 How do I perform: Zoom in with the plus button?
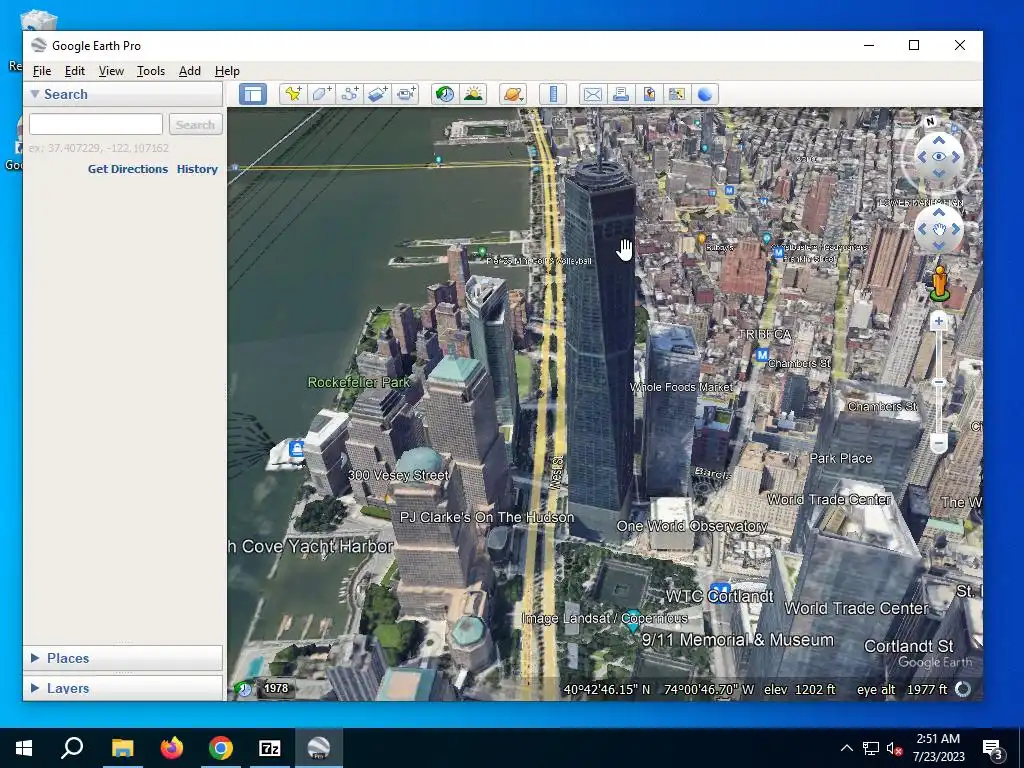click(x=938, y=321)
